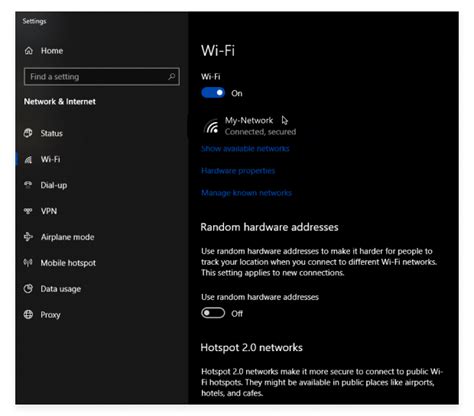Click the Random hardware addresses heading

[x=269, y=227]
